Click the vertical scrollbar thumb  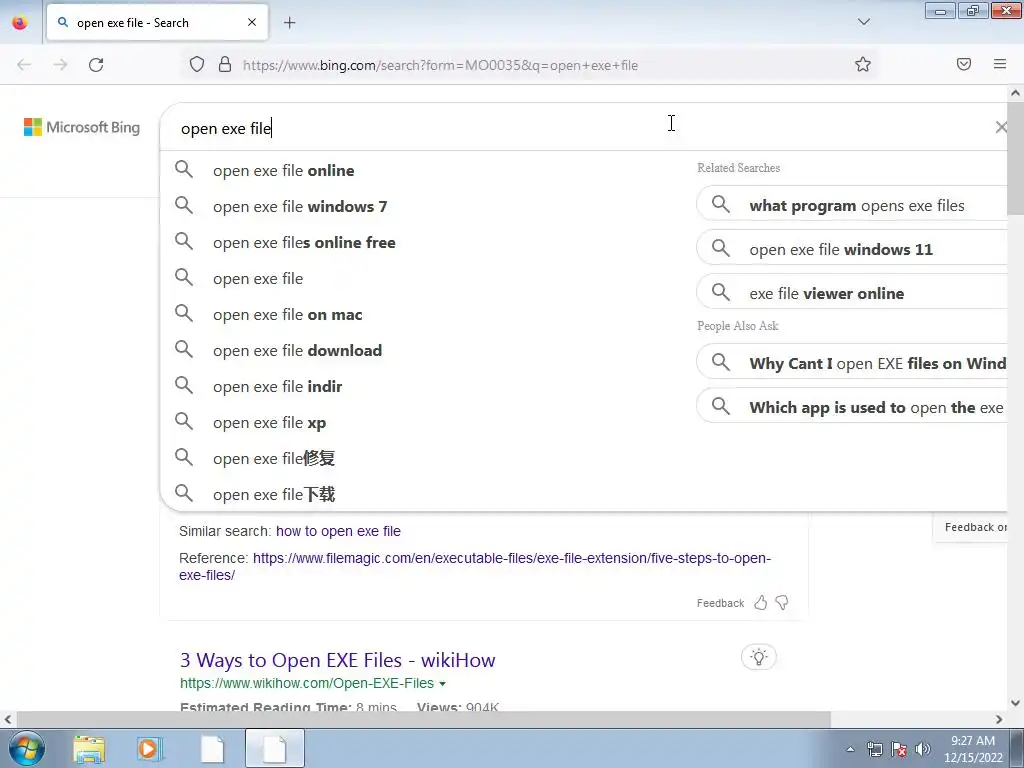1015,158
